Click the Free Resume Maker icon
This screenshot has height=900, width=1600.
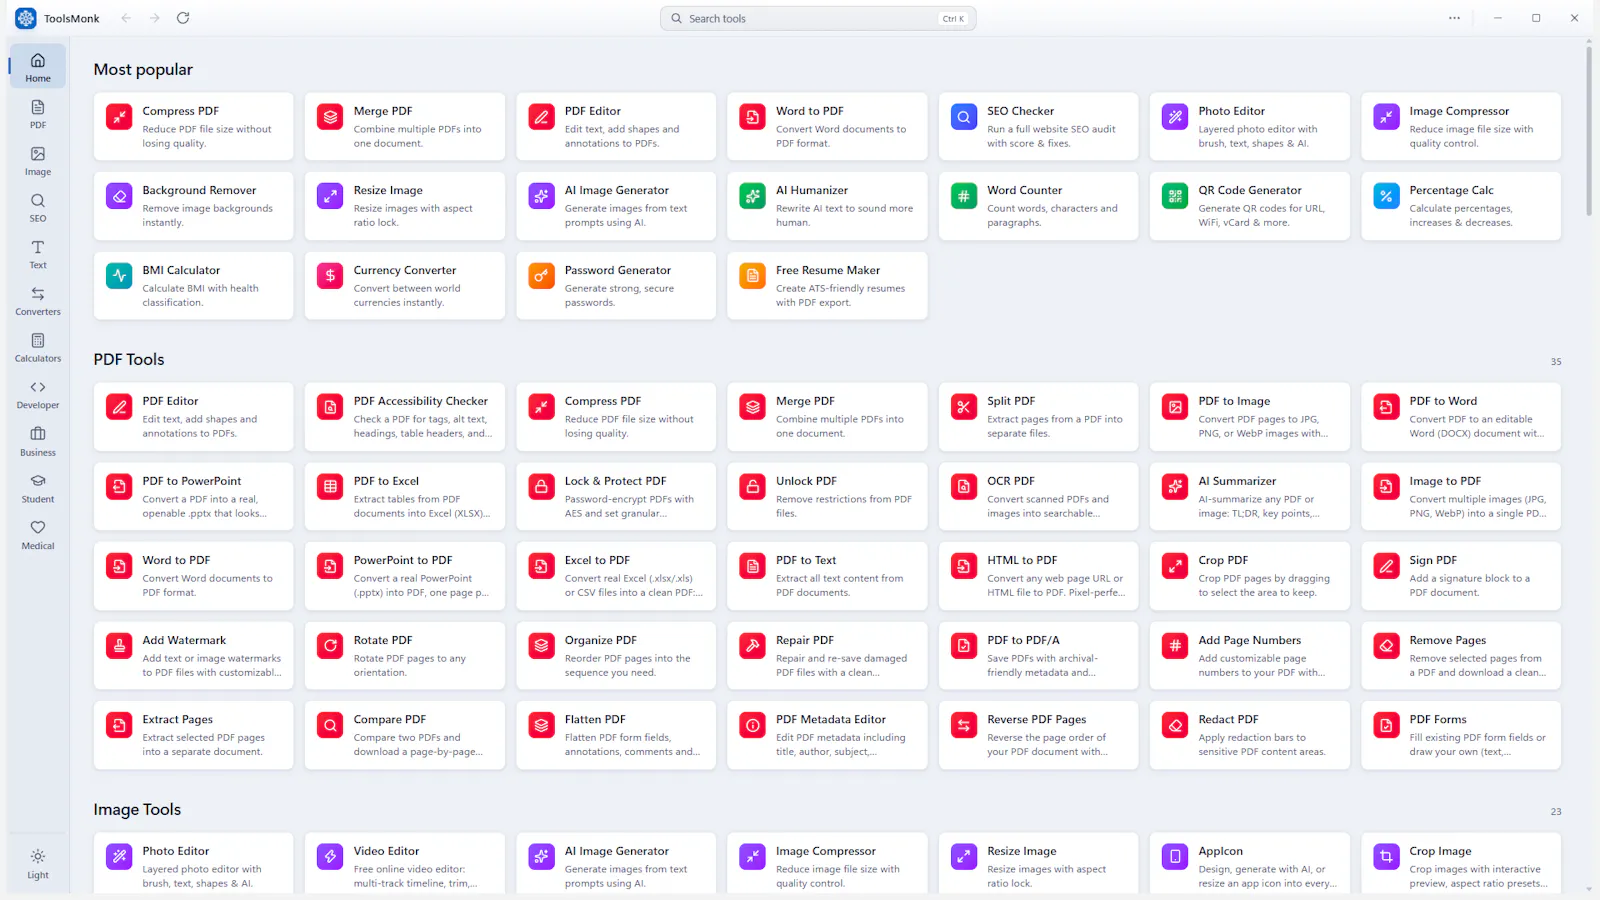pos(752,276)
